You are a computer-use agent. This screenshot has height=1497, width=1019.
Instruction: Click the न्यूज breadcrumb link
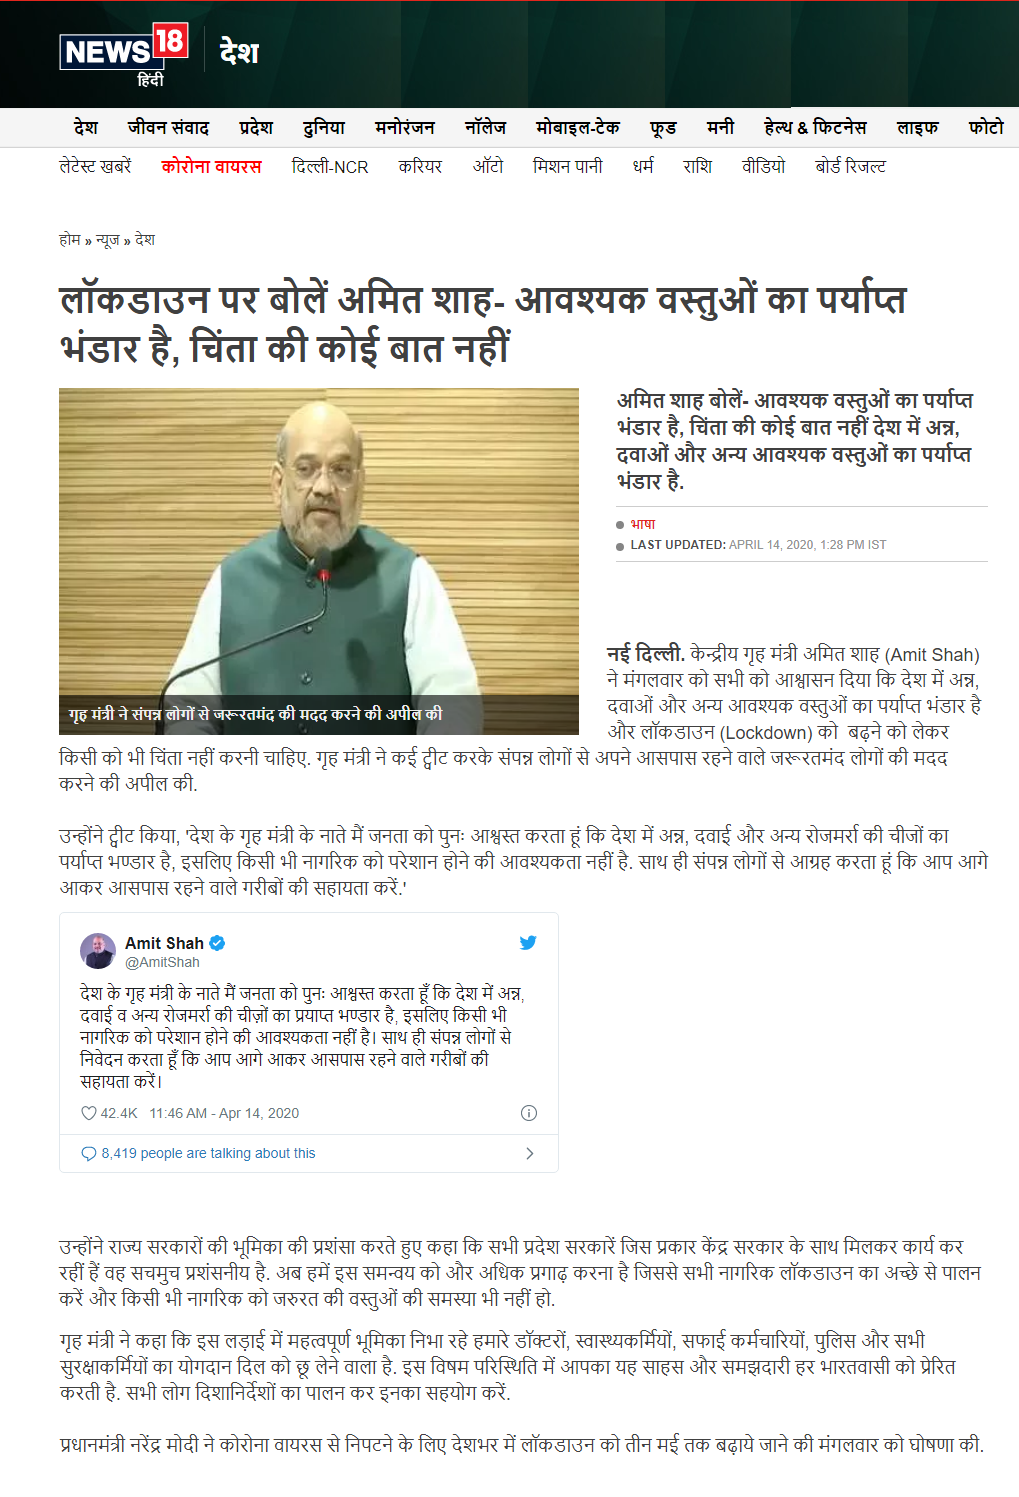tap(108, 239)
